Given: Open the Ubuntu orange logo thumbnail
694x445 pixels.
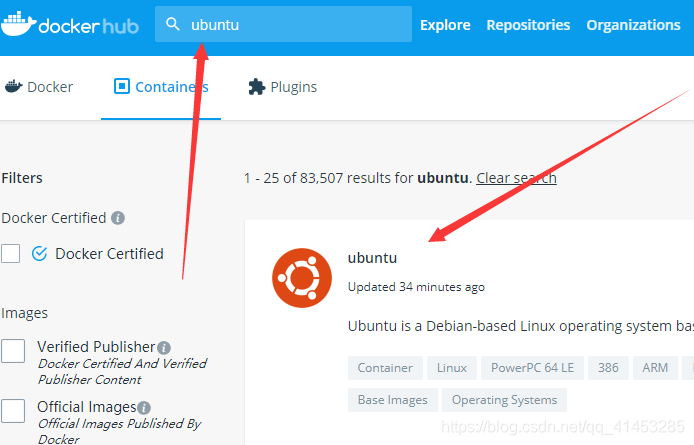Looking at the screenshot, I should (x=302, y=278).
